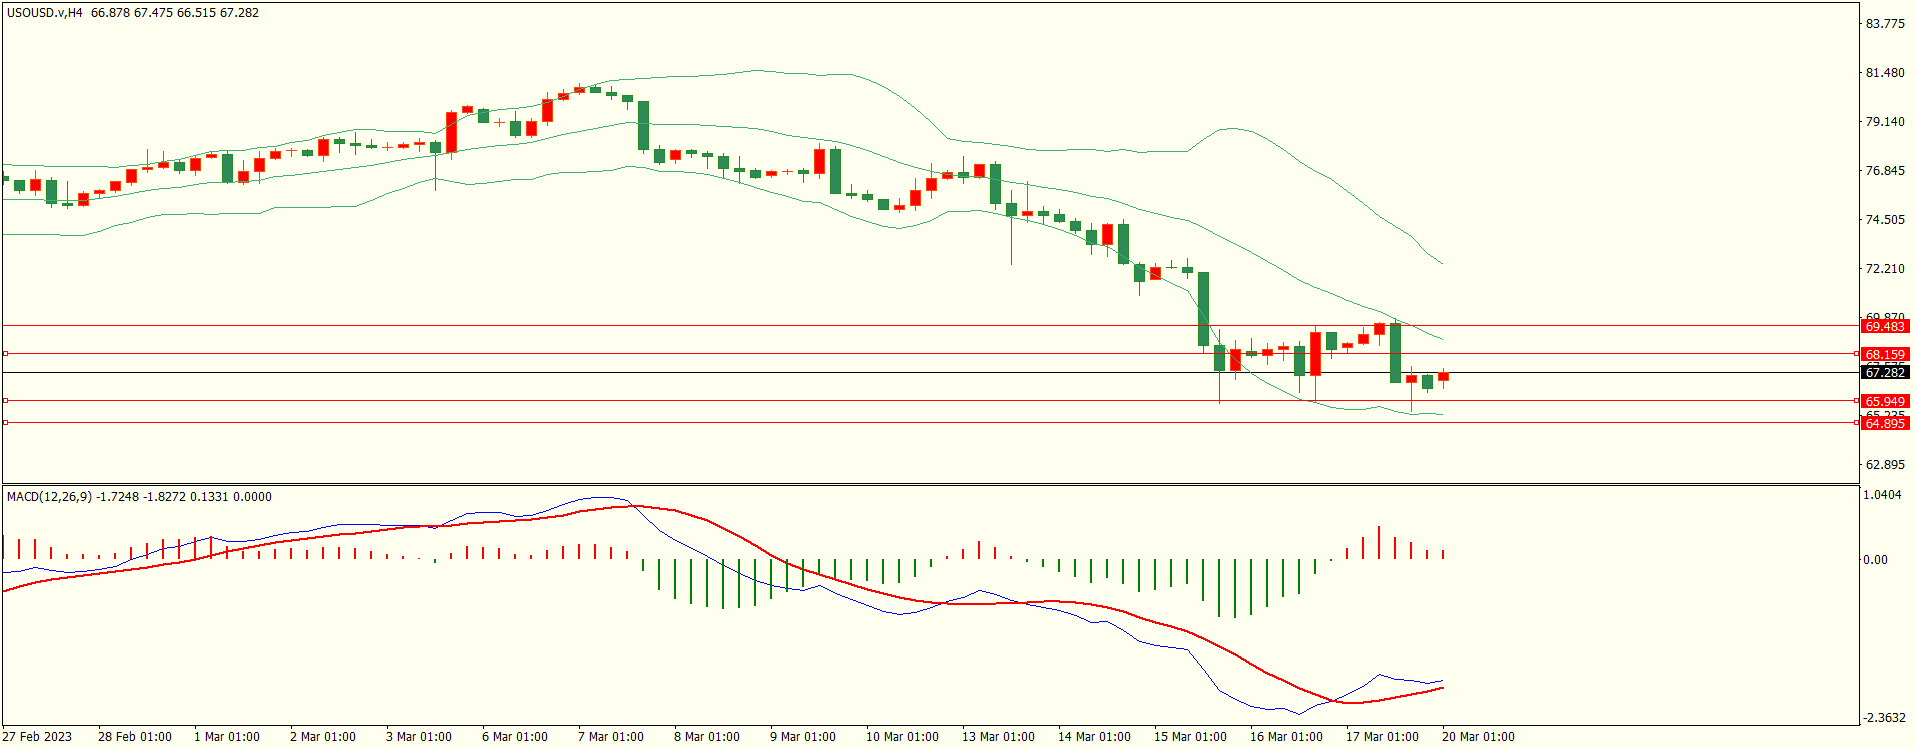Click the 8 Mar 01:00 time label
The width and height of the screenshot is (1916, 749).
[707, 736]
